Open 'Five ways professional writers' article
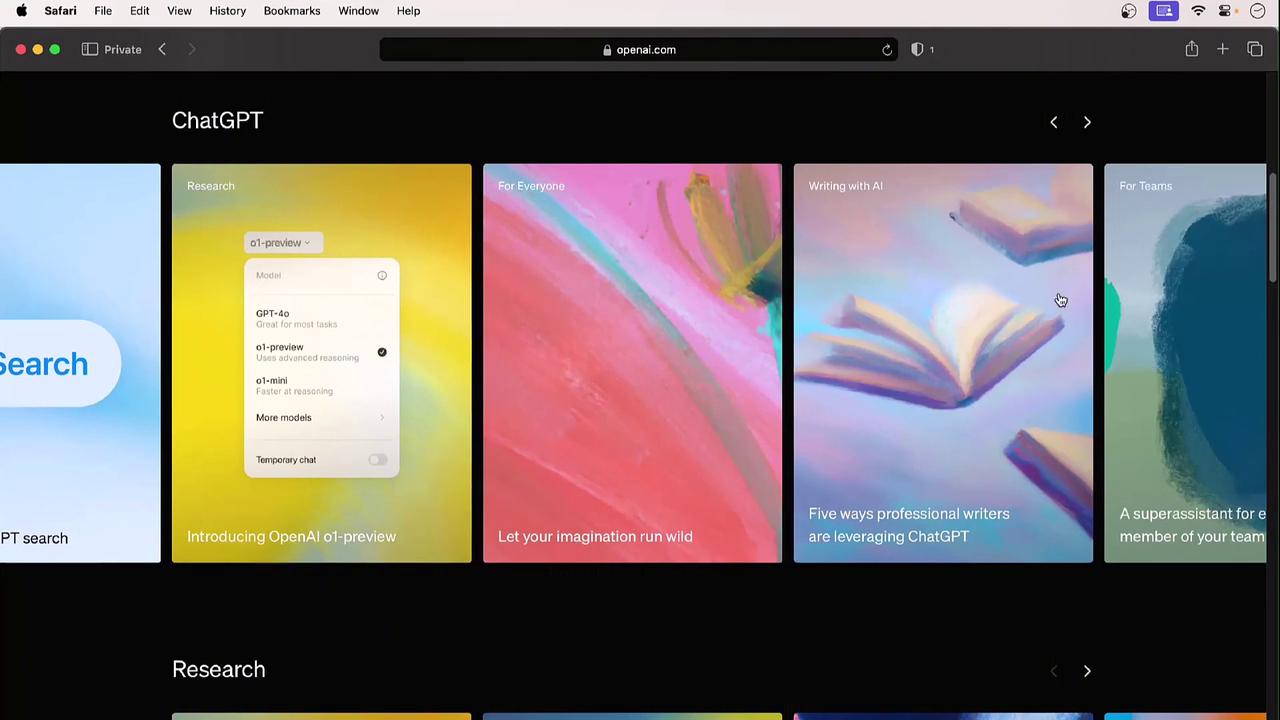The height and width of the screenshot is (720, 1280). coord(943,363)
